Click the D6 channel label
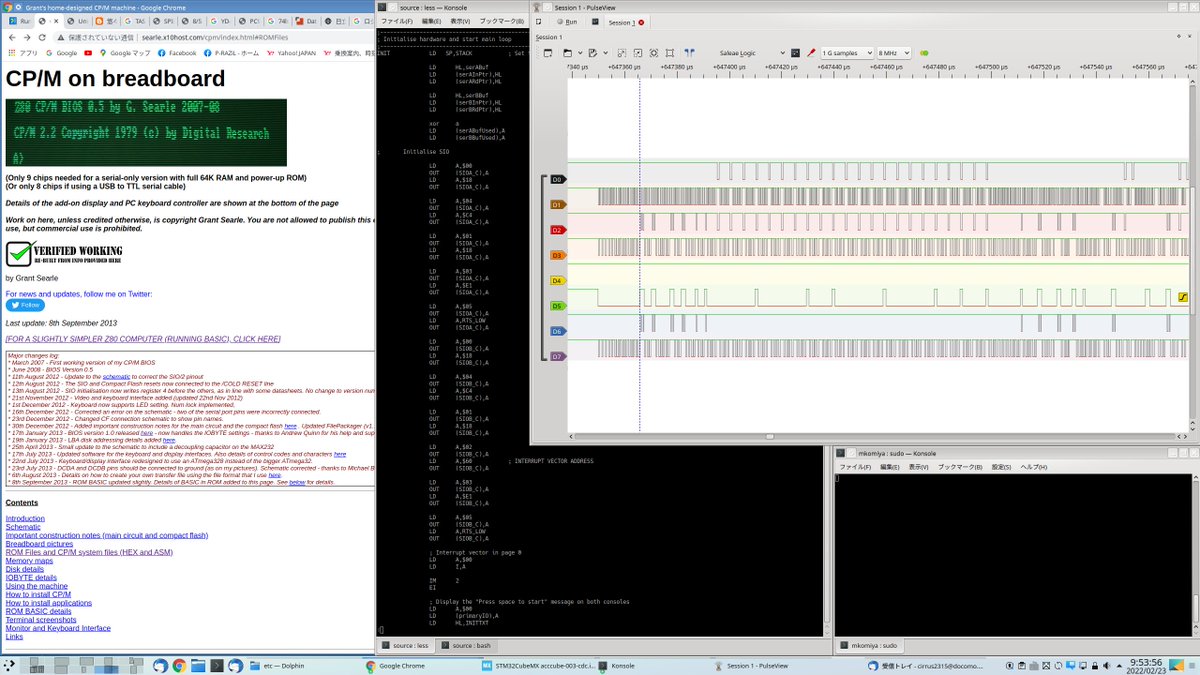This screenshot has width=1200, height=675. coord(557,331)
